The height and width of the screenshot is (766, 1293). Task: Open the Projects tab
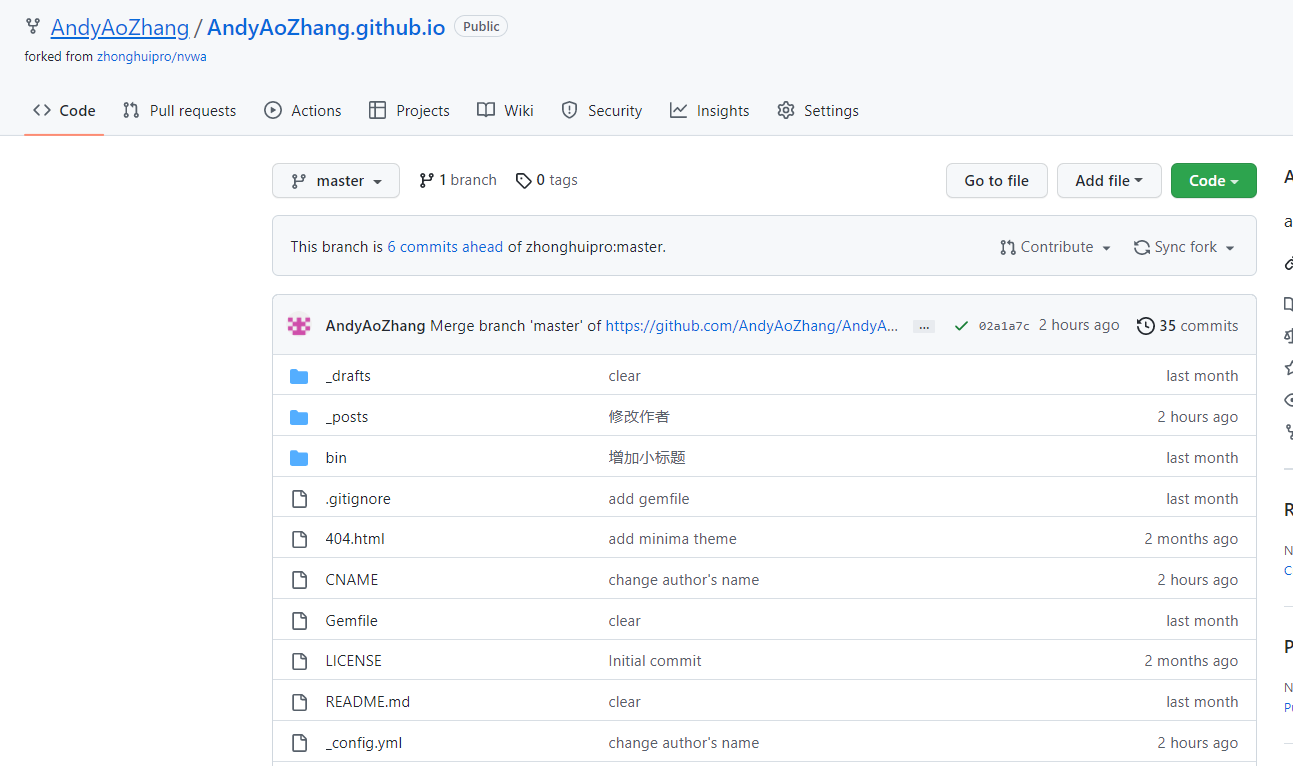tap(409, 111)
